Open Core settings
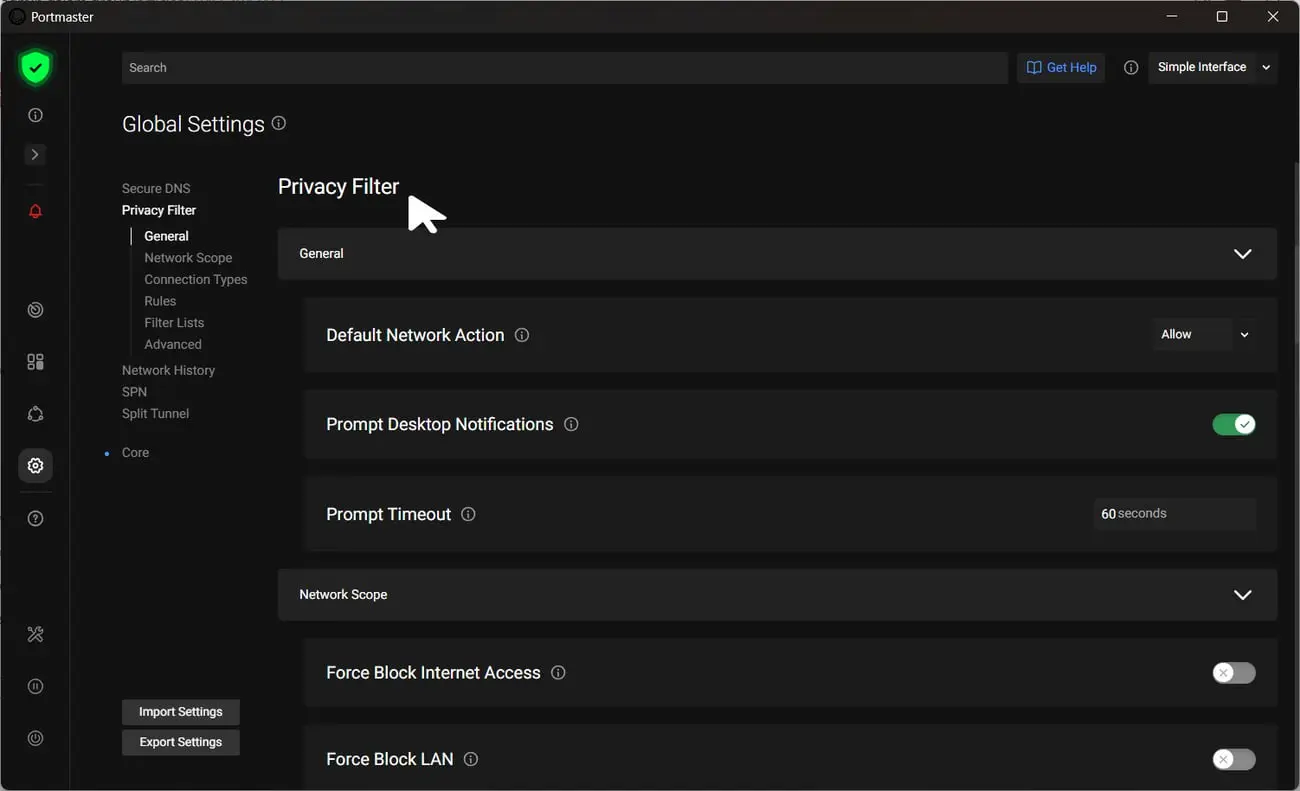Image resolution: width=1300 pixels, height=791 pixels. (135, 453)
